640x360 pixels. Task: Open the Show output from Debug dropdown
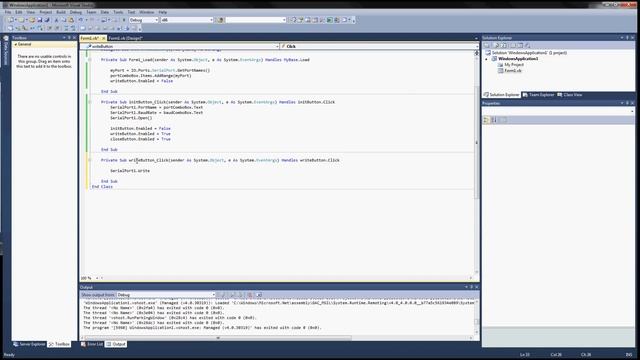tap(166, 295)
